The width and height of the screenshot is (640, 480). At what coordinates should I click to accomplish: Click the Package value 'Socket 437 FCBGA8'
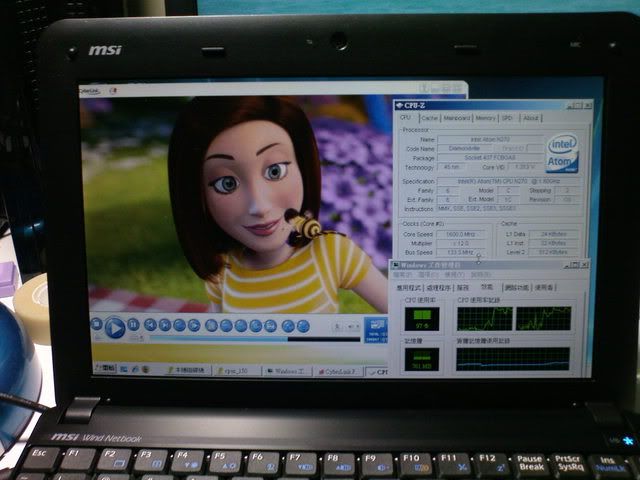(x=490, y=158)
